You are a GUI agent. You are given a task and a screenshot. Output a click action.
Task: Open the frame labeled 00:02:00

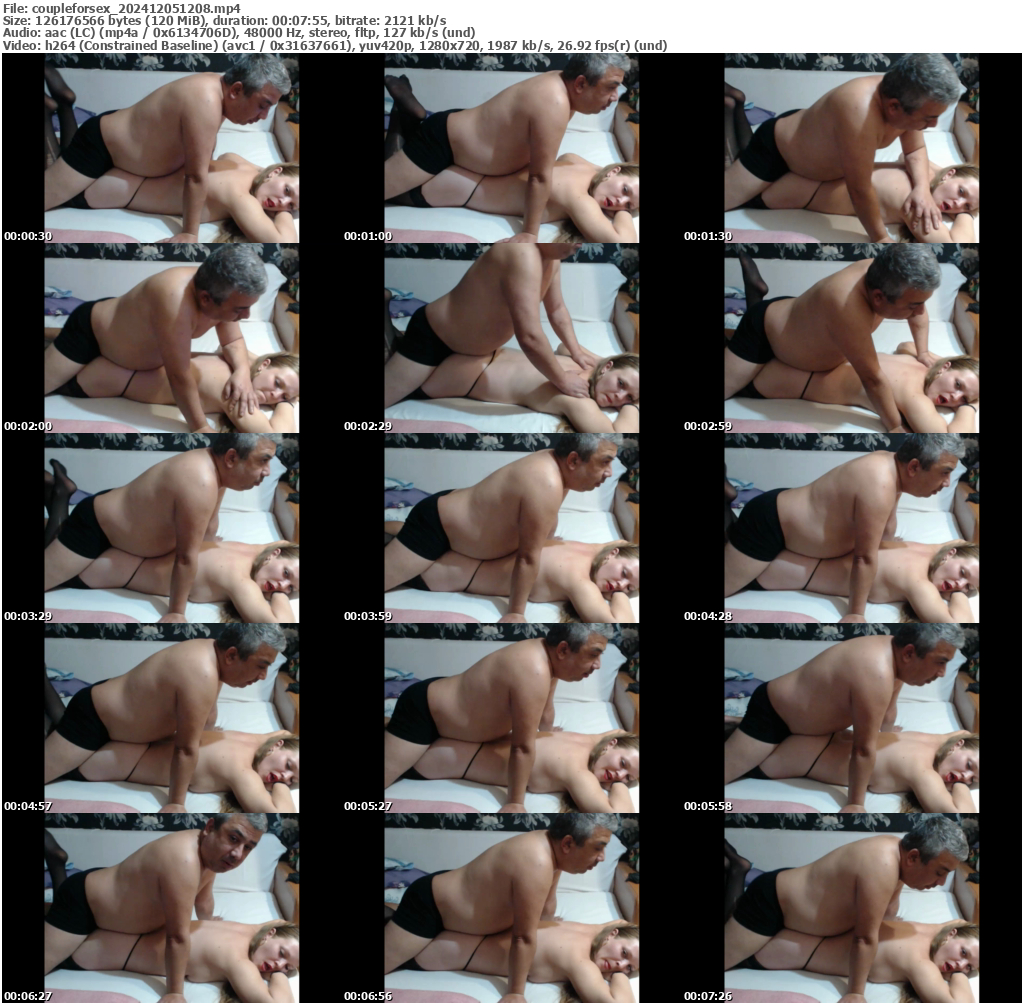coord(170,338)
